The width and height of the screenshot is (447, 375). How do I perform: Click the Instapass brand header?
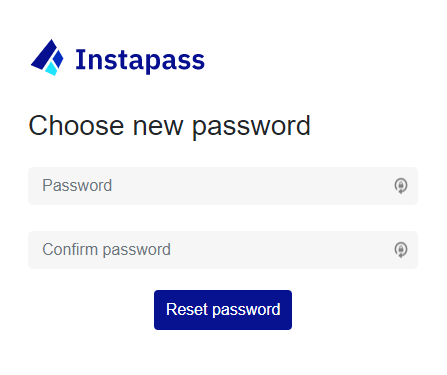(118, 58)
